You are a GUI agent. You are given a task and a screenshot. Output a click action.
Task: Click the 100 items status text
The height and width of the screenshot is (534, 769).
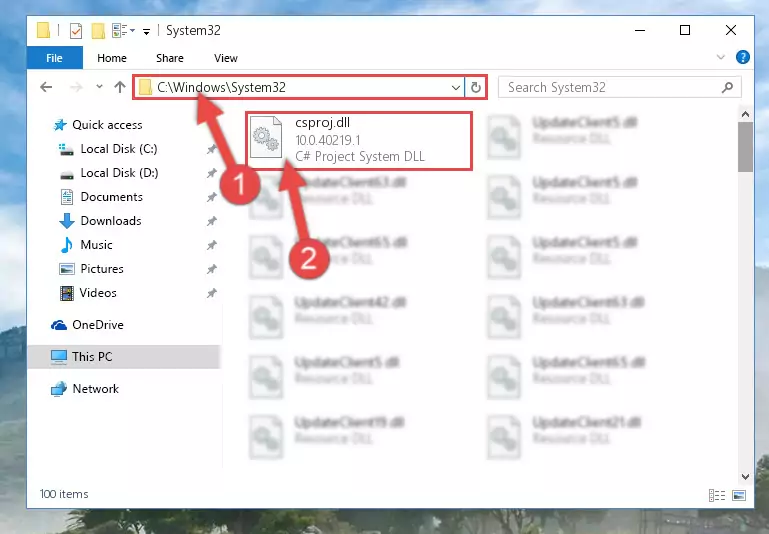point(64,494)
